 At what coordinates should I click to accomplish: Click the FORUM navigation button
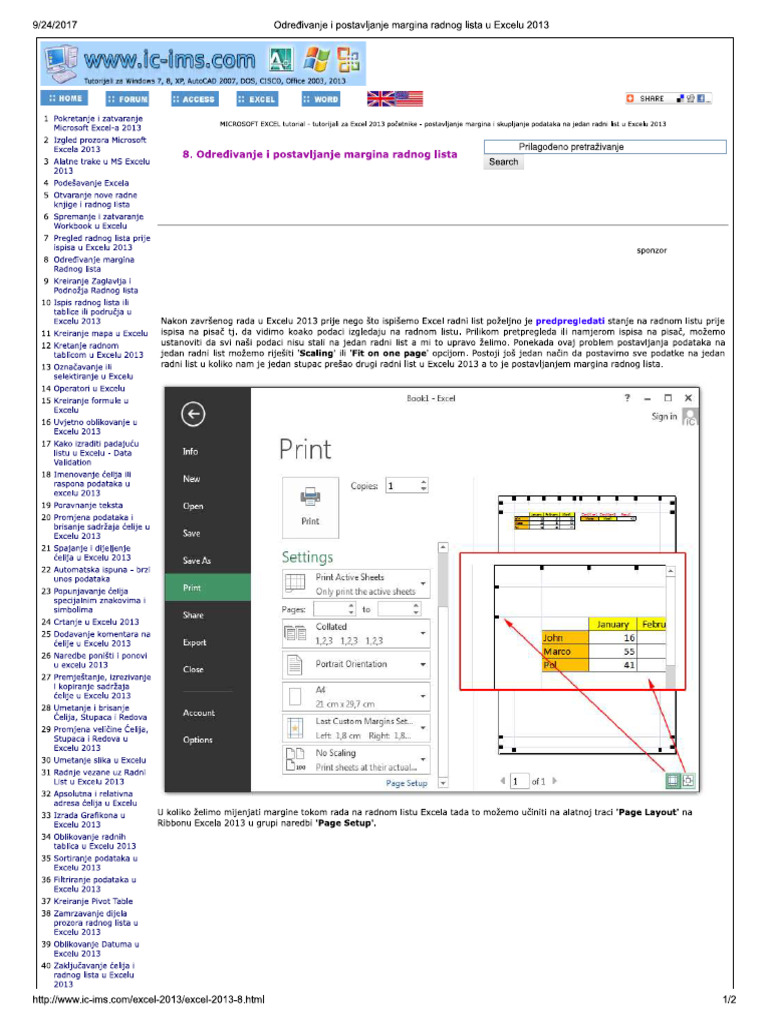coord(128,99)
